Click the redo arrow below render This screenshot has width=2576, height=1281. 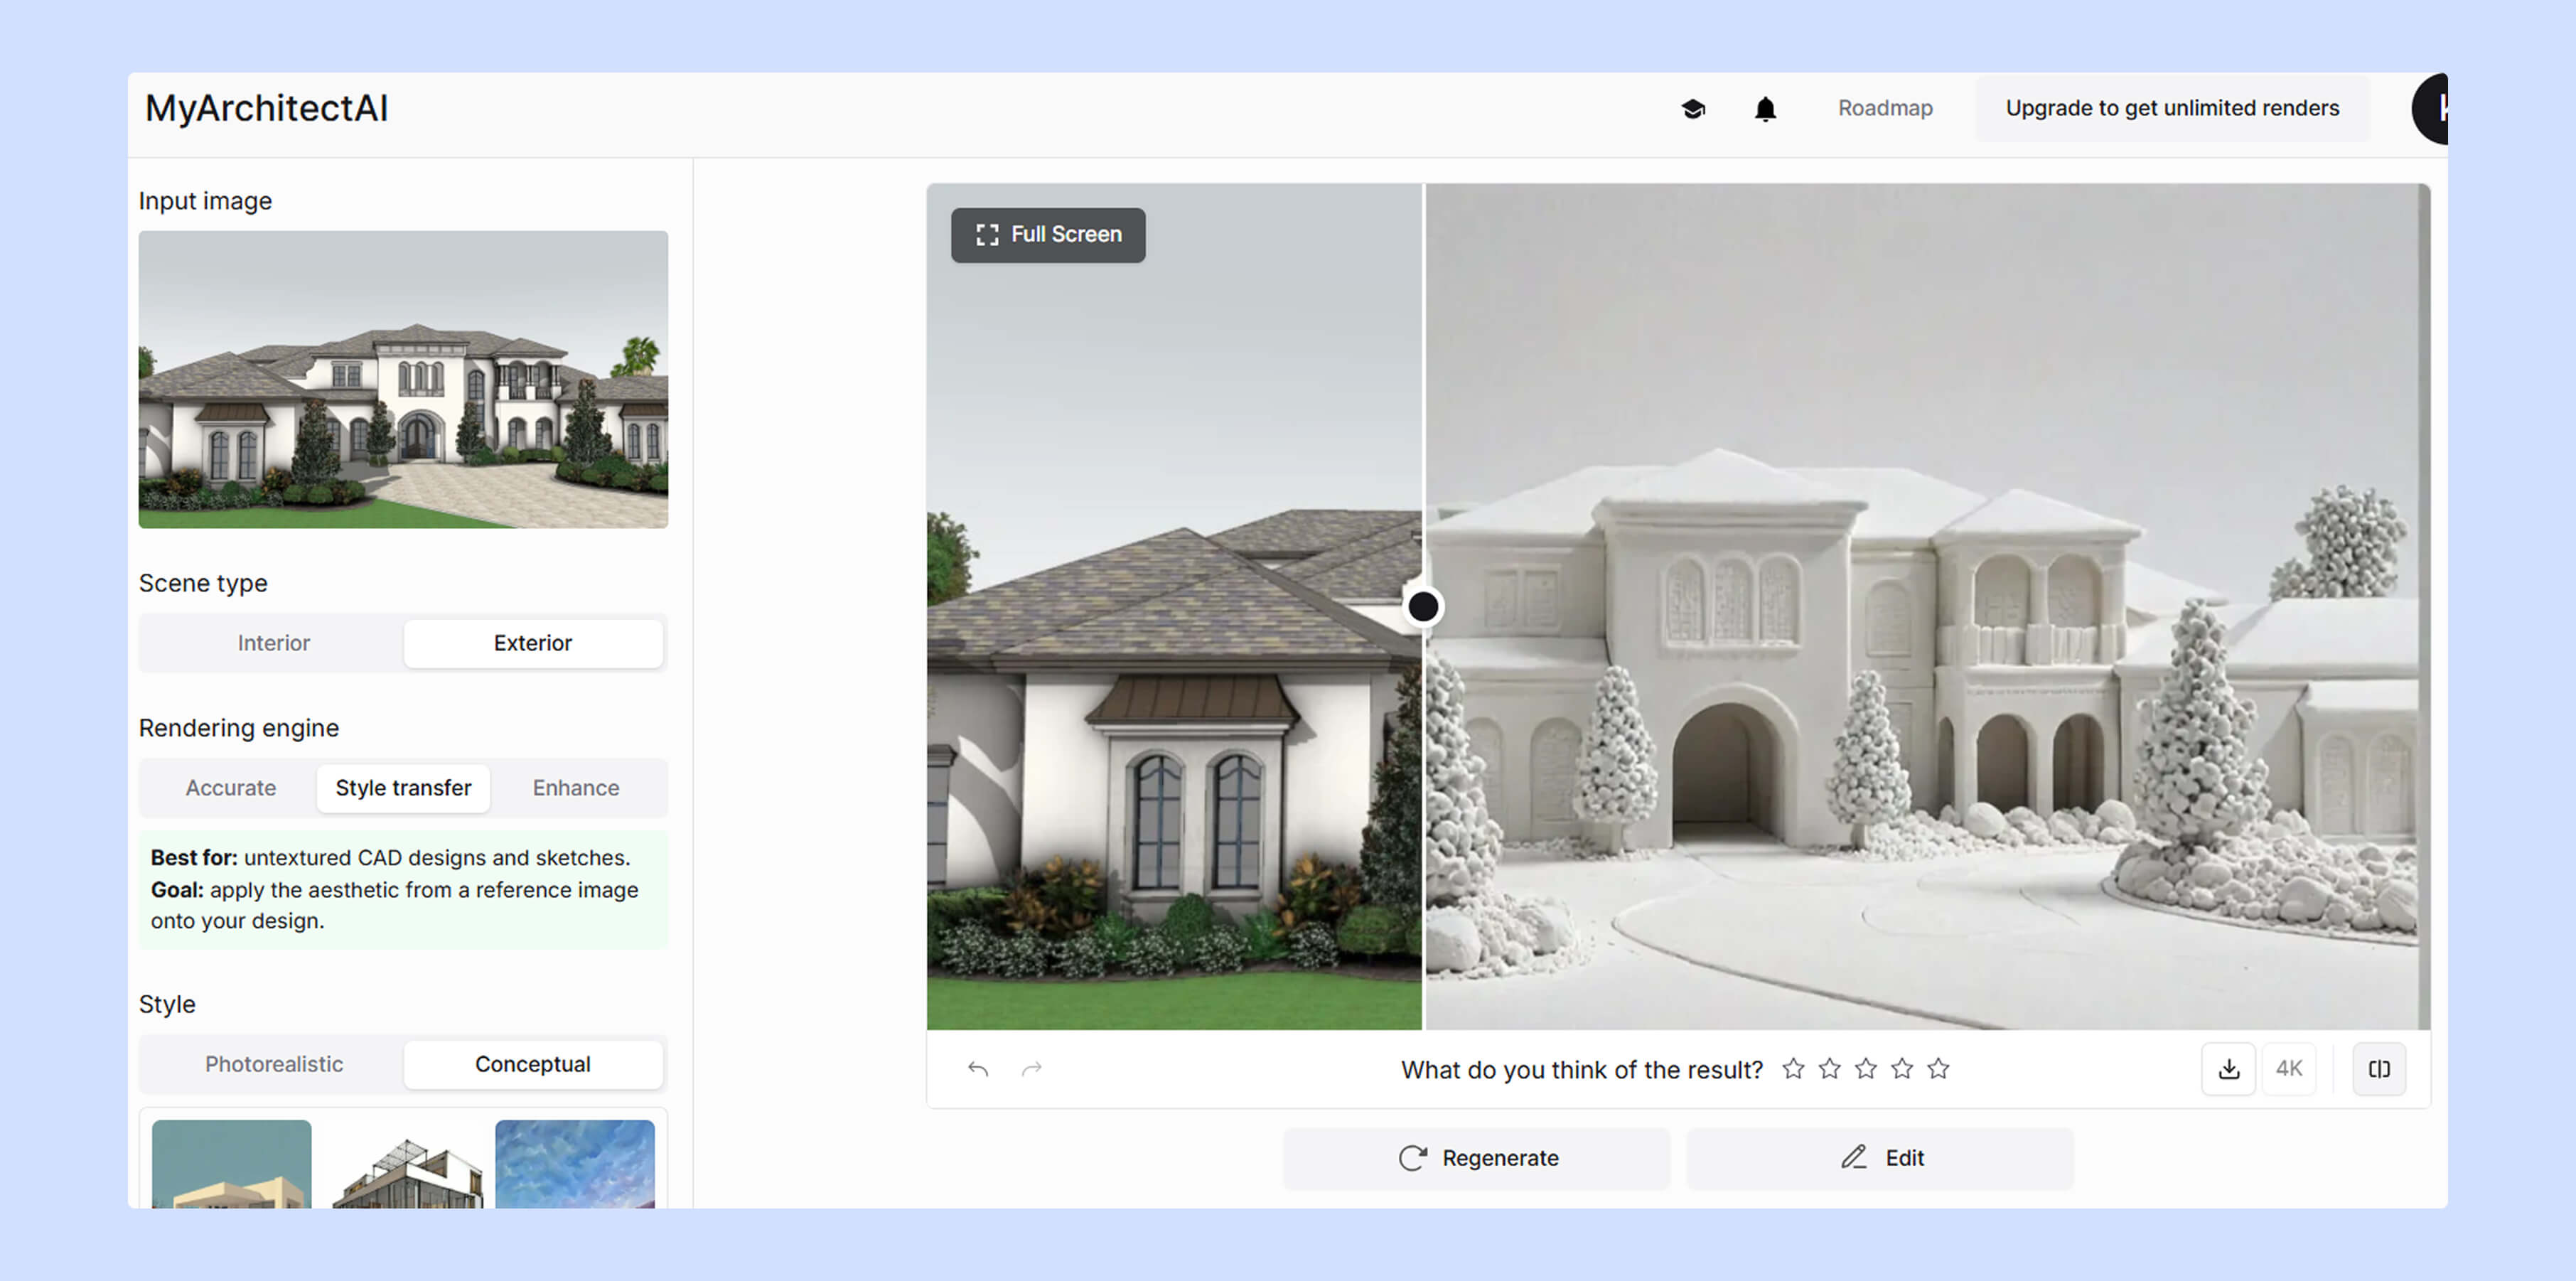click(x=1031, y=1069)
